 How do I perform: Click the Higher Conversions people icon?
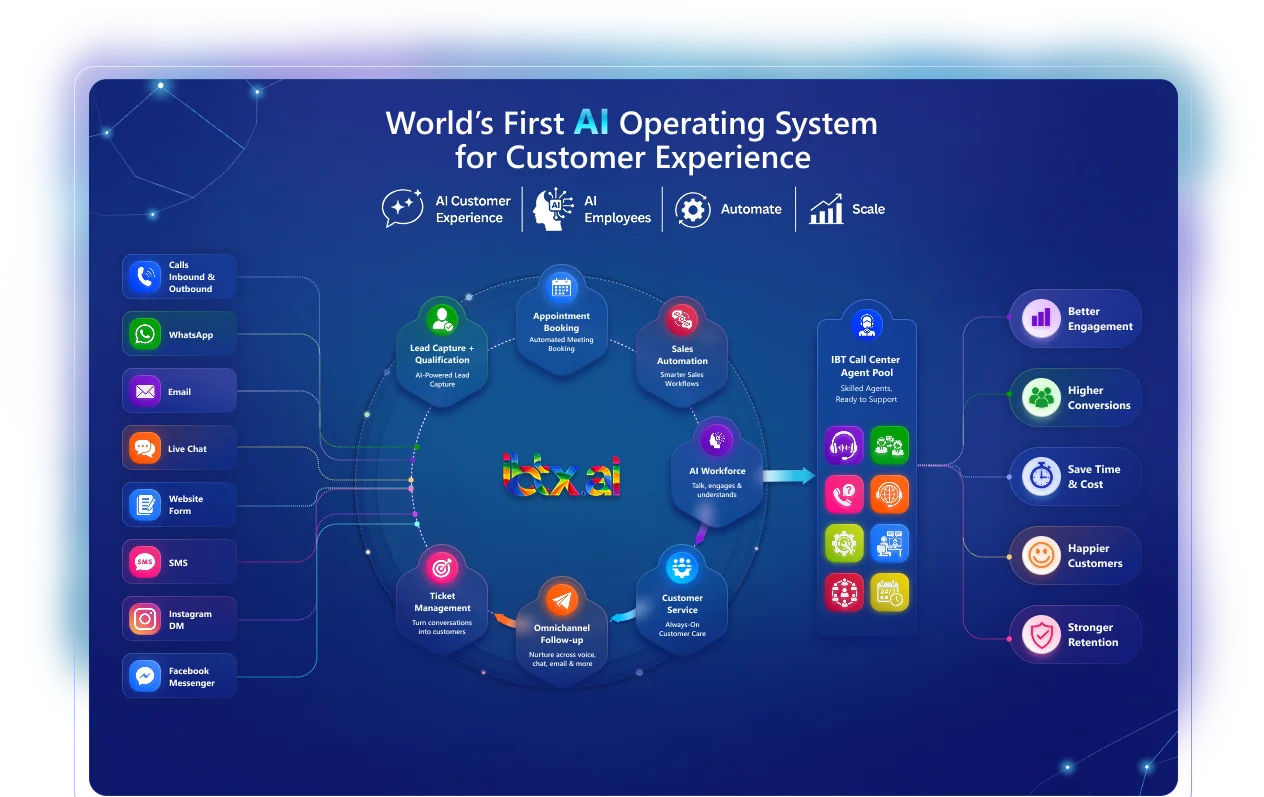point(1041,397)
